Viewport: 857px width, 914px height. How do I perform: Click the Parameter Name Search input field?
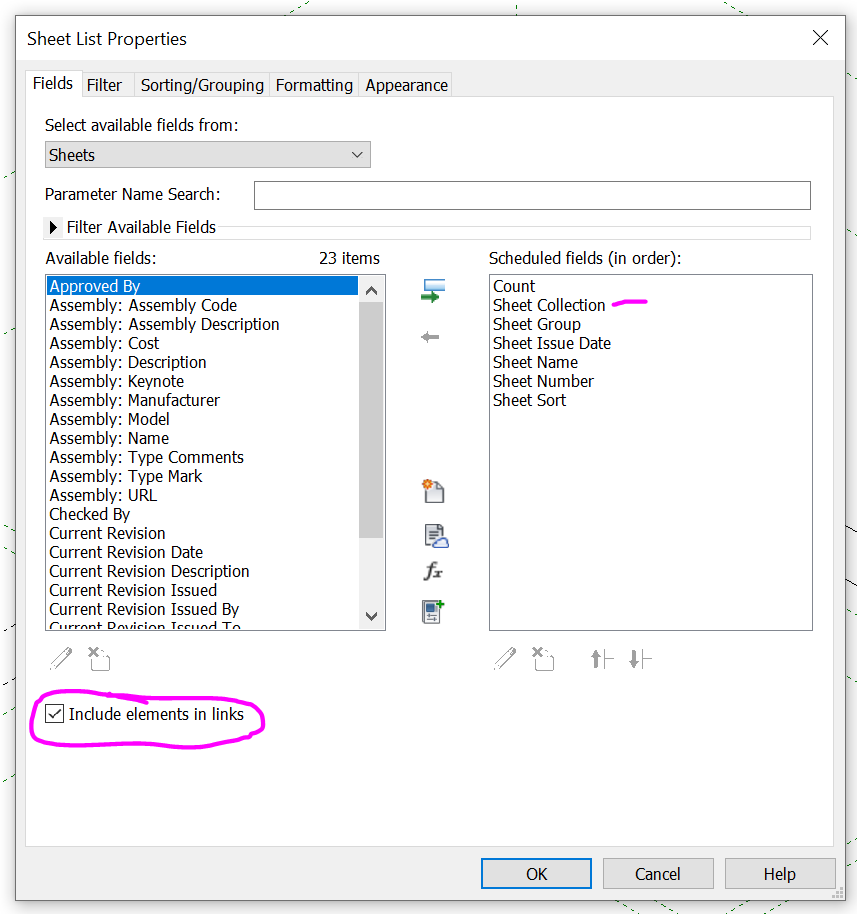pos(532,195)
